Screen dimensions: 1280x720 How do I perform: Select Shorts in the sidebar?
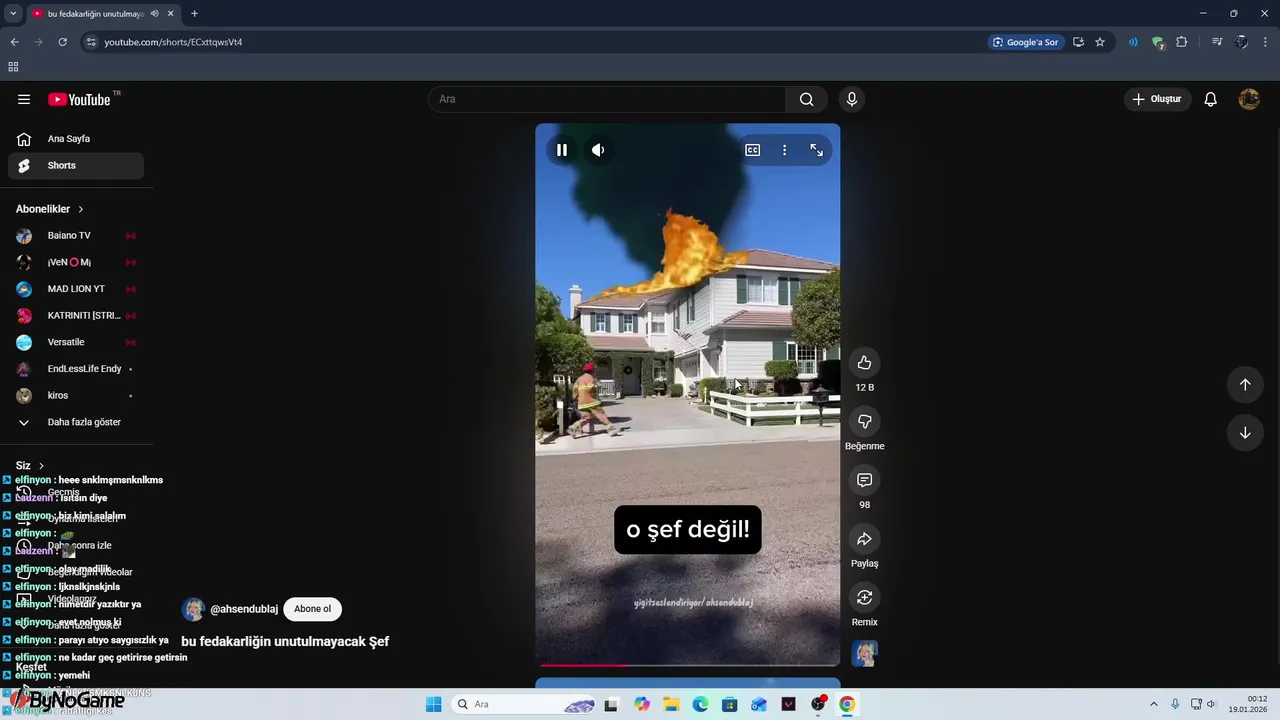[x=76, y=166]
